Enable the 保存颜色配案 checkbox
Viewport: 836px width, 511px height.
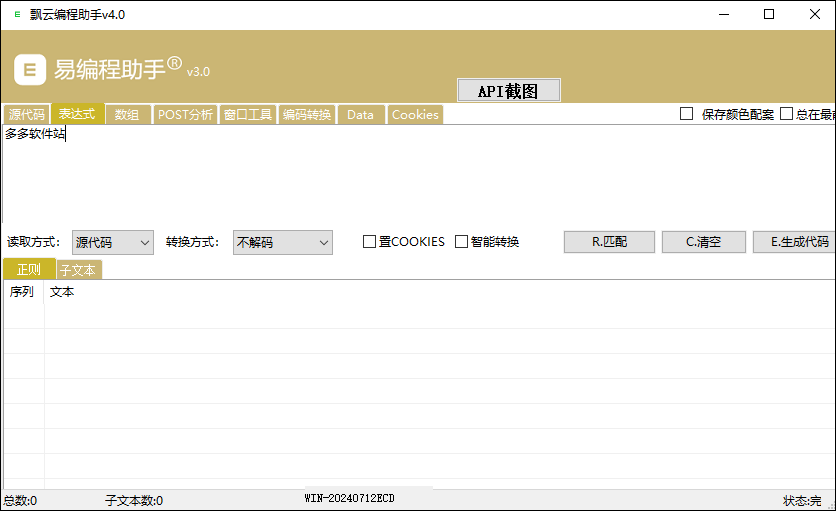click(x=687, y=114)
